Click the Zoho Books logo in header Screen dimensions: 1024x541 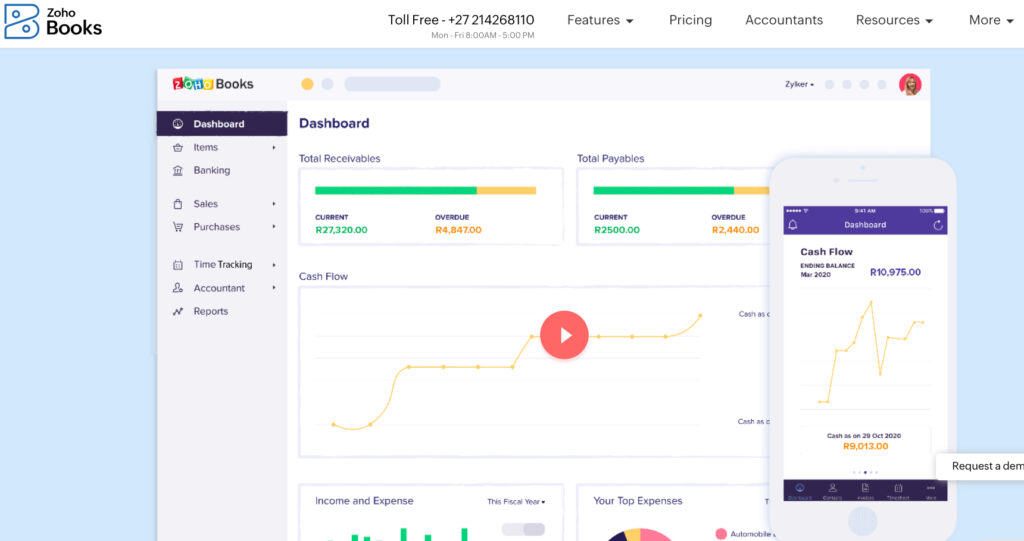coord(54,21)
